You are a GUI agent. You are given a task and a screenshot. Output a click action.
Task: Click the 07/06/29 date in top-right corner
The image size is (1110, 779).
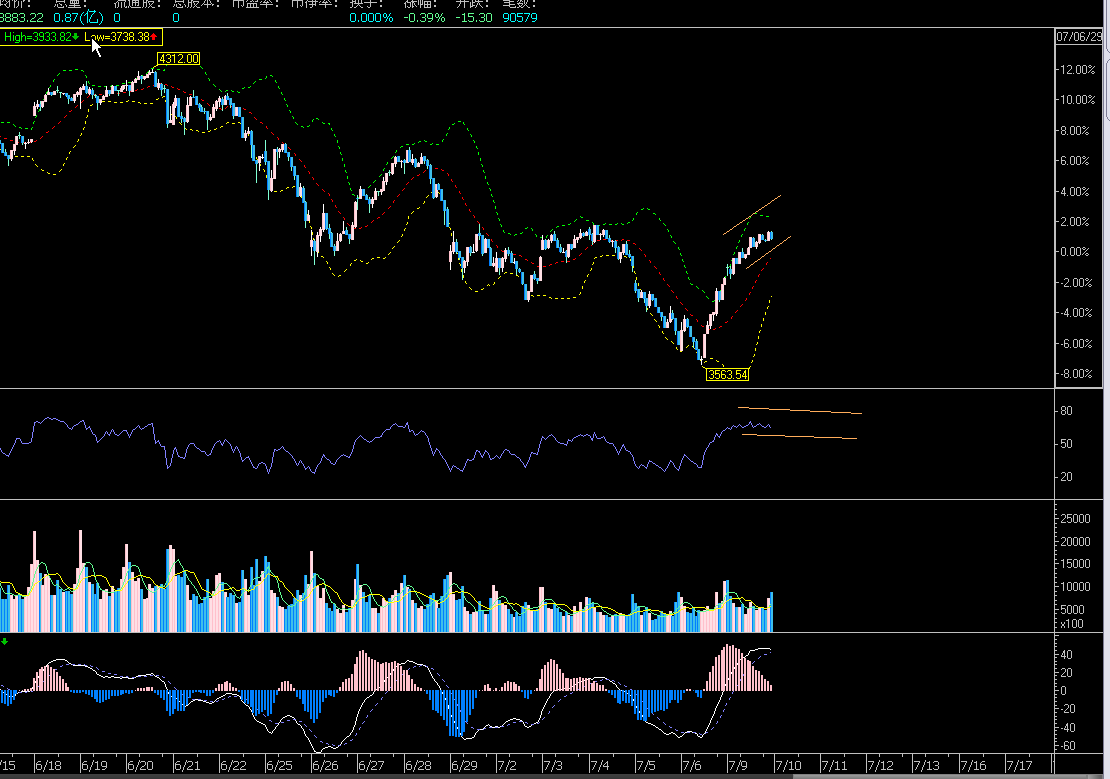[x=1079, y=36]
